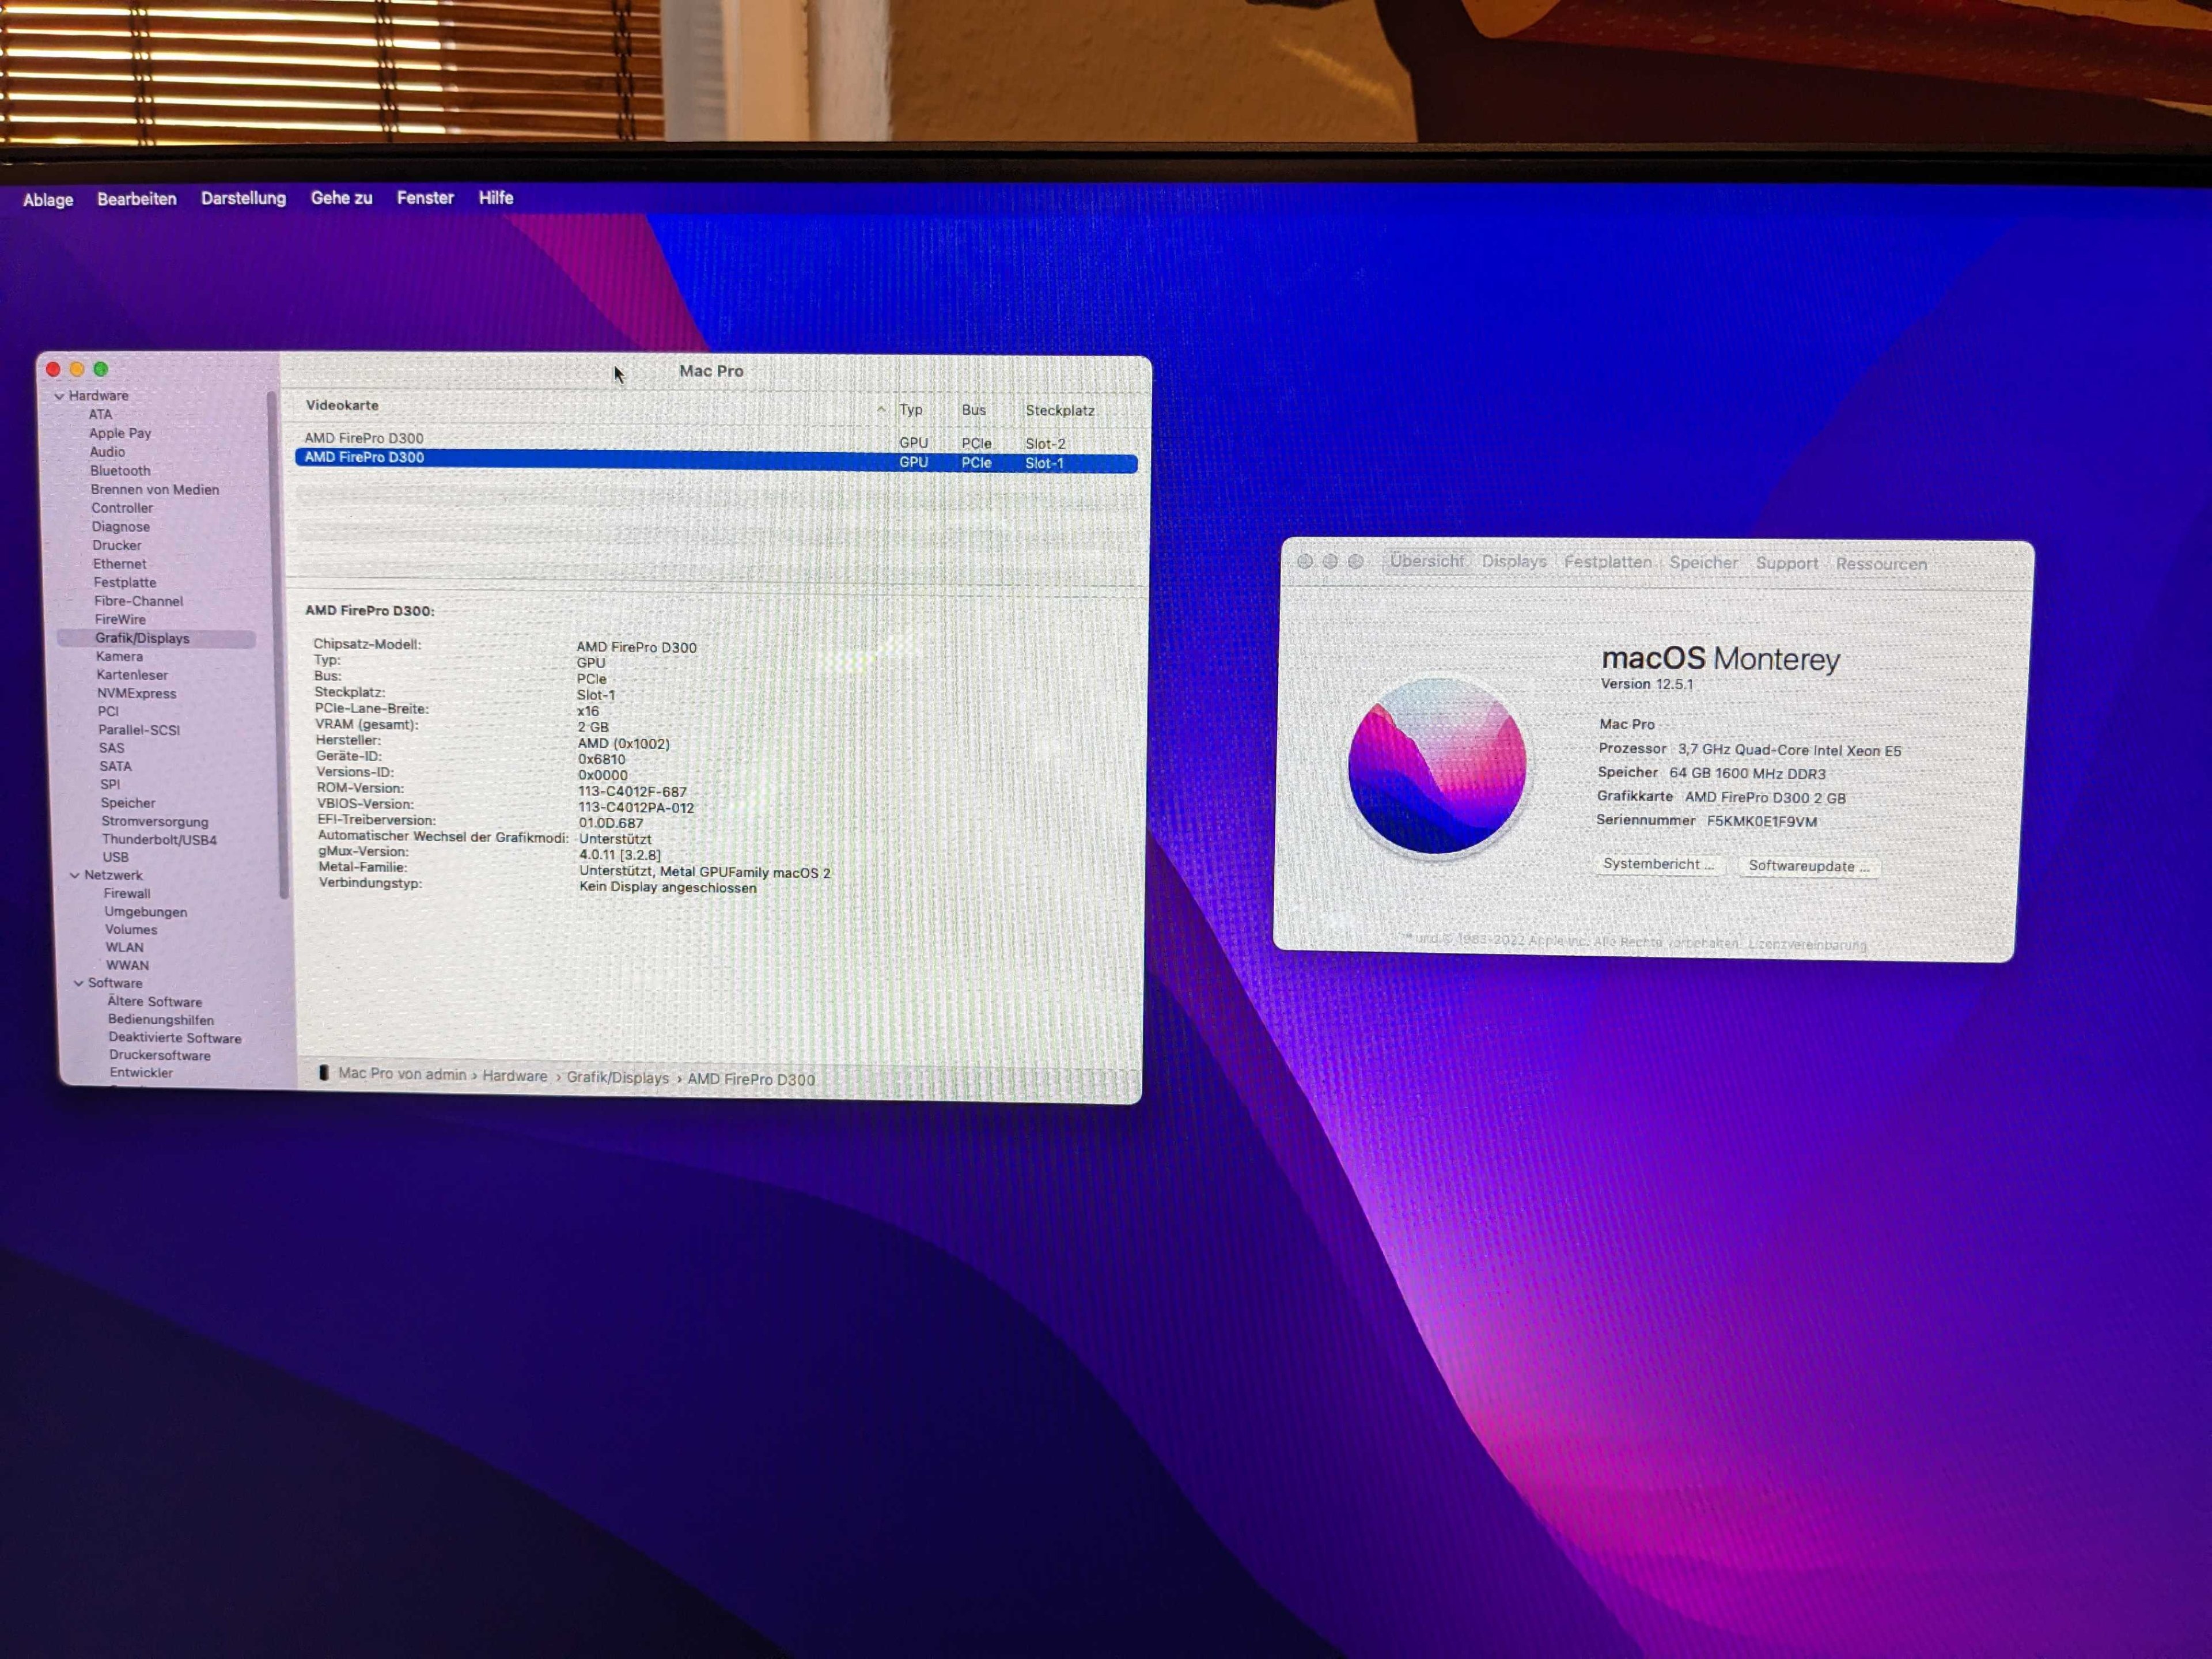
Task: Close the System Information window
Action: pyautogui.click(x=53, y=369)
